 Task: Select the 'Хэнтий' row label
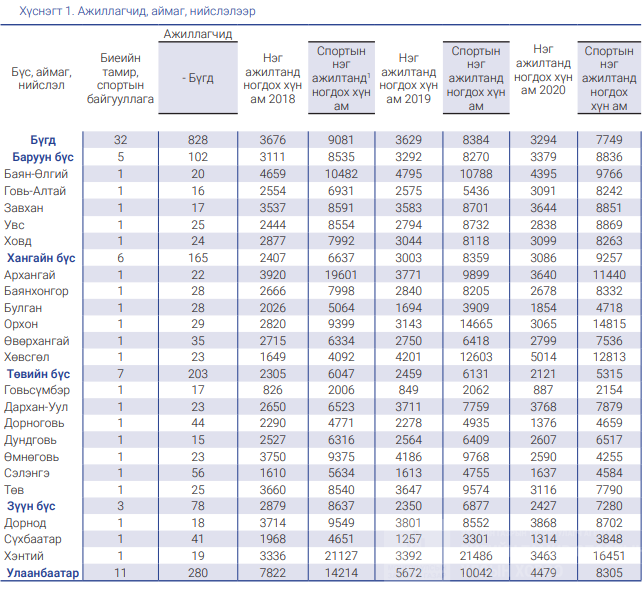tap(24, 556)
